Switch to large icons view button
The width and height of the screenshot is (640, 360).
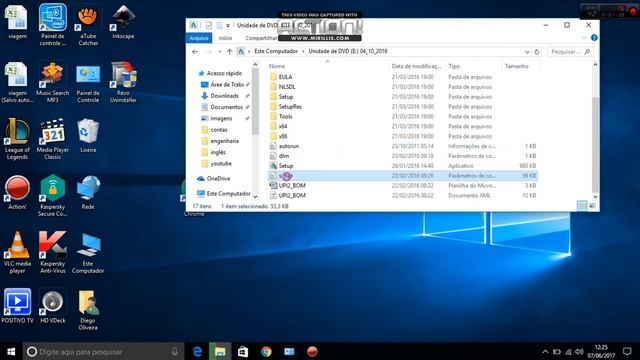pyautogui.click(x=592, y=206)
